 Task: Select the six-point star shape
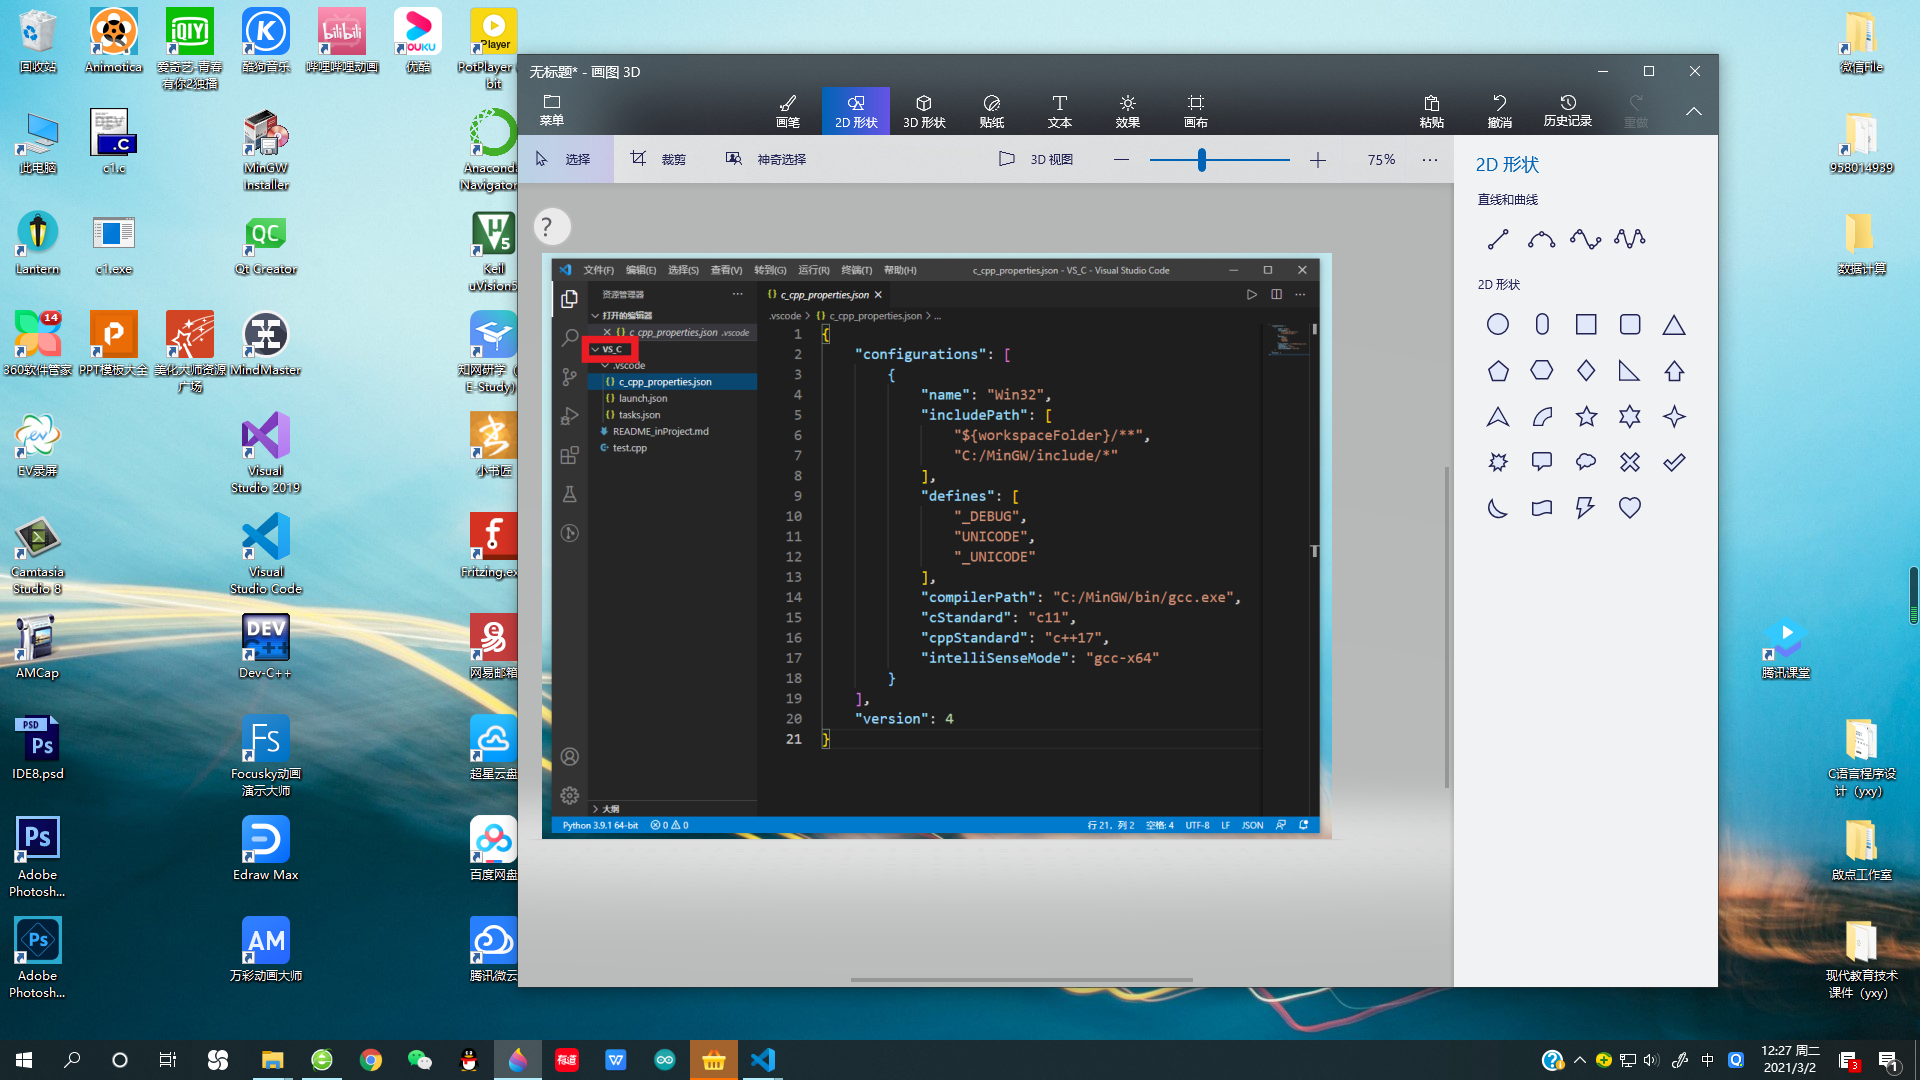(1630, 417)
